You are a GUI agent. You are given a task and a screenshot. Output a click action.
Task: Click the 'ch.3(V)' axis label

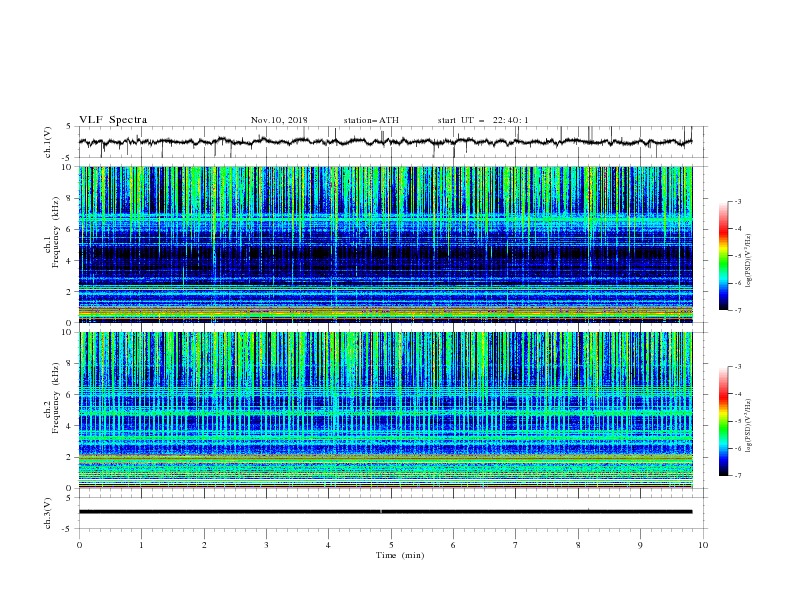[48, 513]
